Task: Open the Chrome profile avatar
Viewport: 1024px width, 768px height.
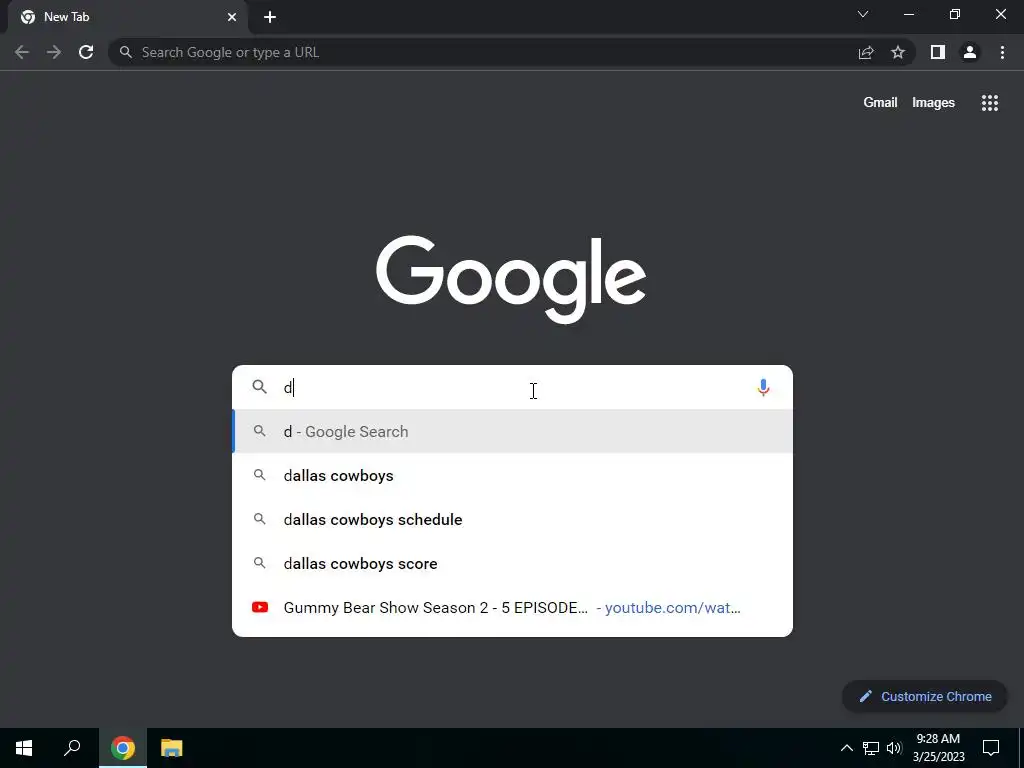Action: [x=970, y=52]
